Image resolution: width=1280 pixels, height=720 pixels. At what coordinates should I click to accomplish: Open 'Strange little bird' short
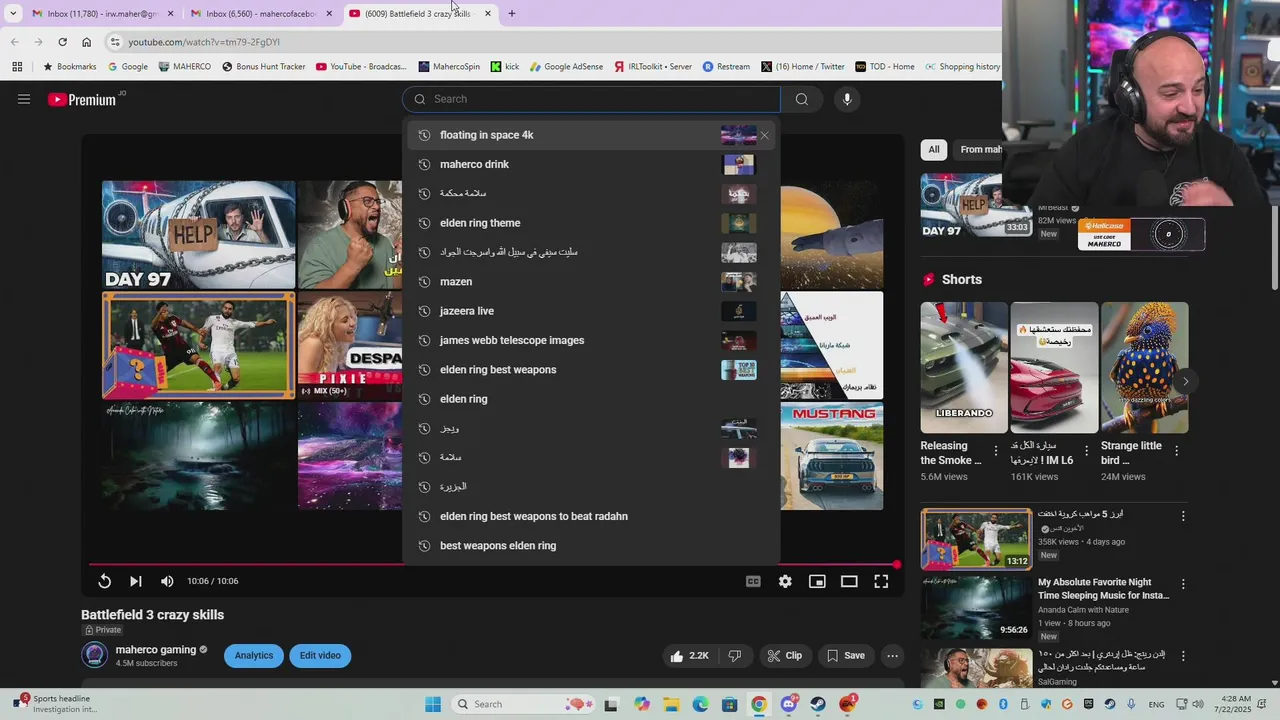[x=1144, y=367]
